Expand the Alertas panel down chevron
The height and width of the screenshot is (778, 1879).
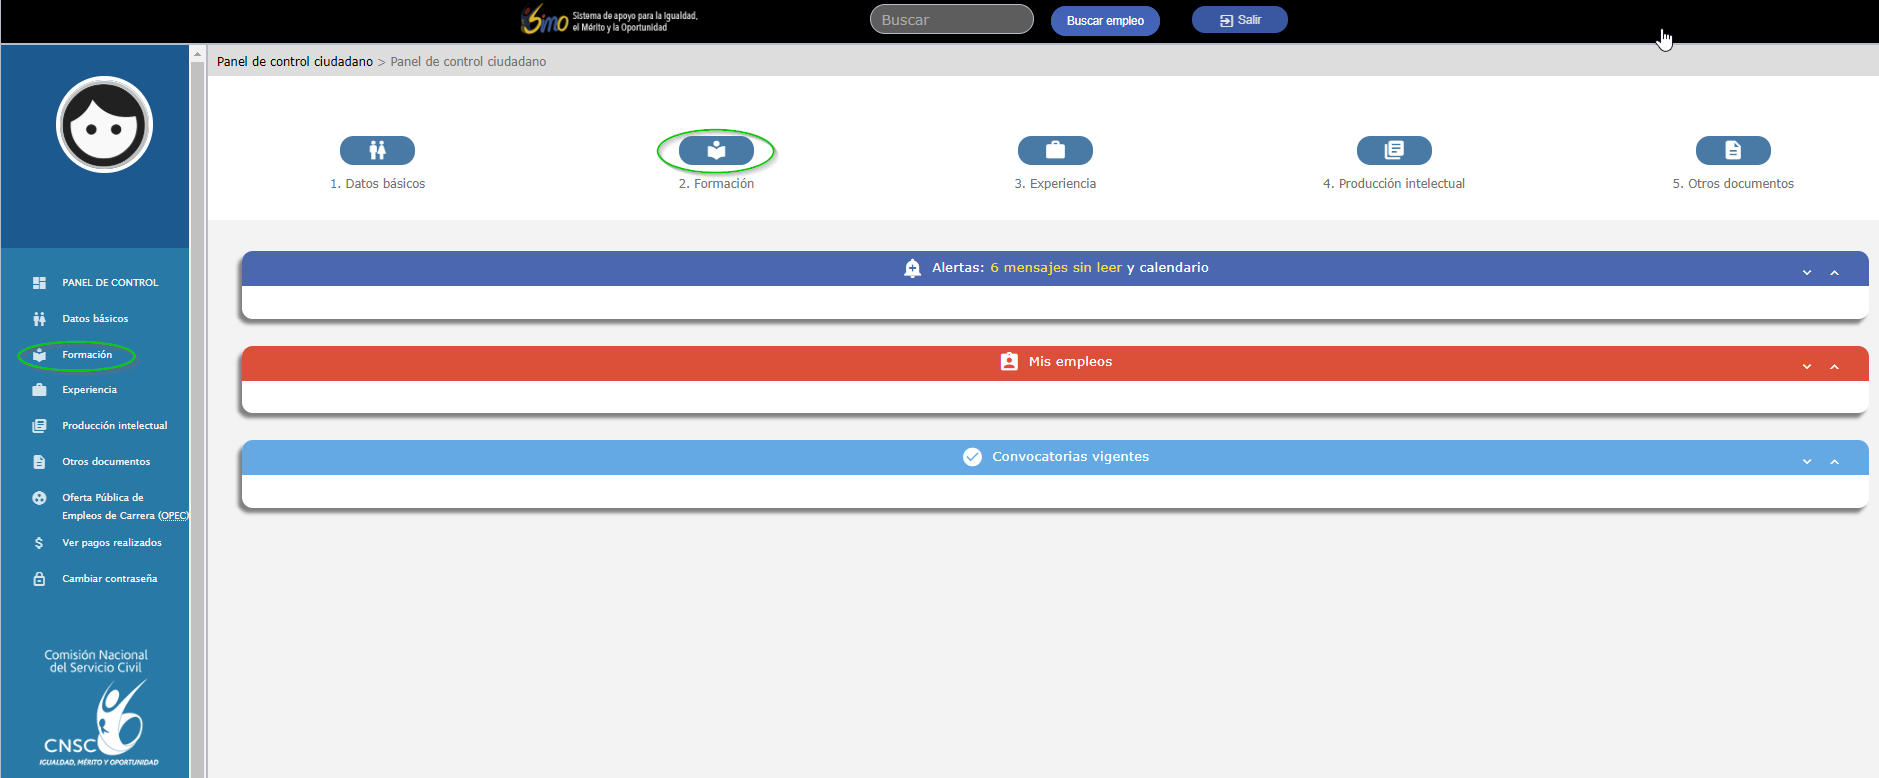pyautogui.click(x=1807, y=272)
